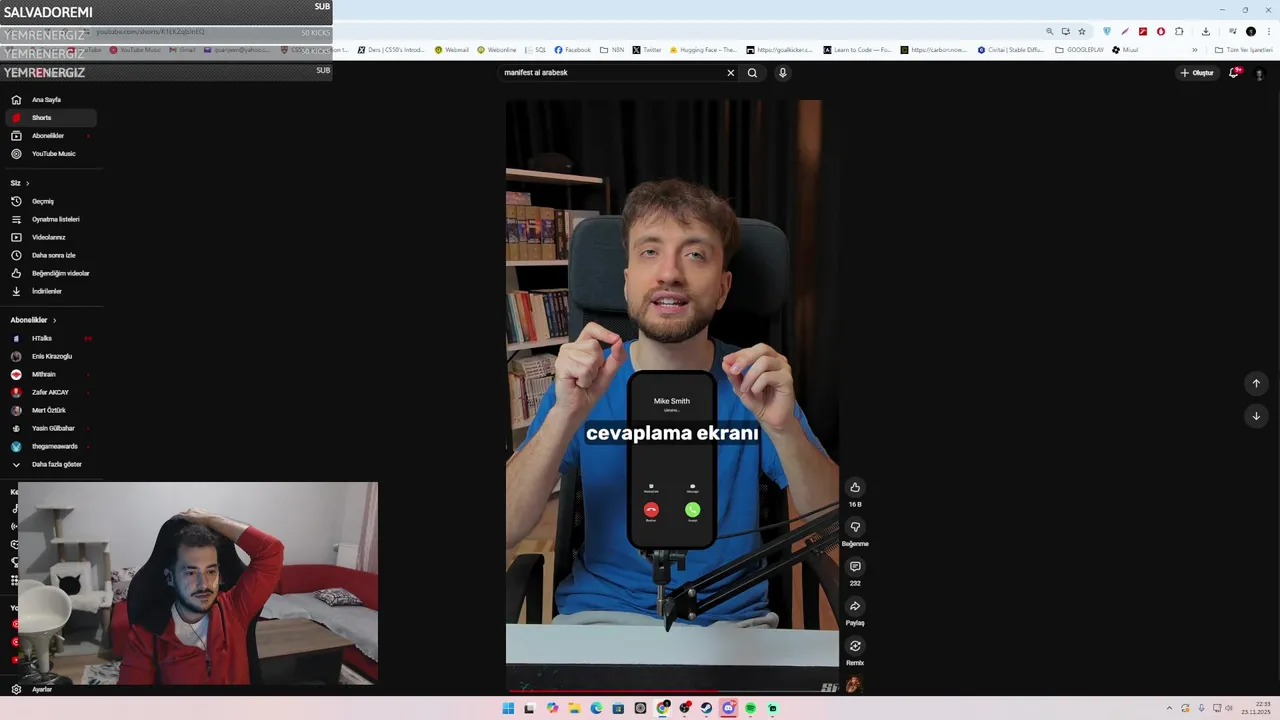This screenshot has height=720, width=1280.
Task: Run YouTube search with magnifier icon
Action: pos(752,73)
